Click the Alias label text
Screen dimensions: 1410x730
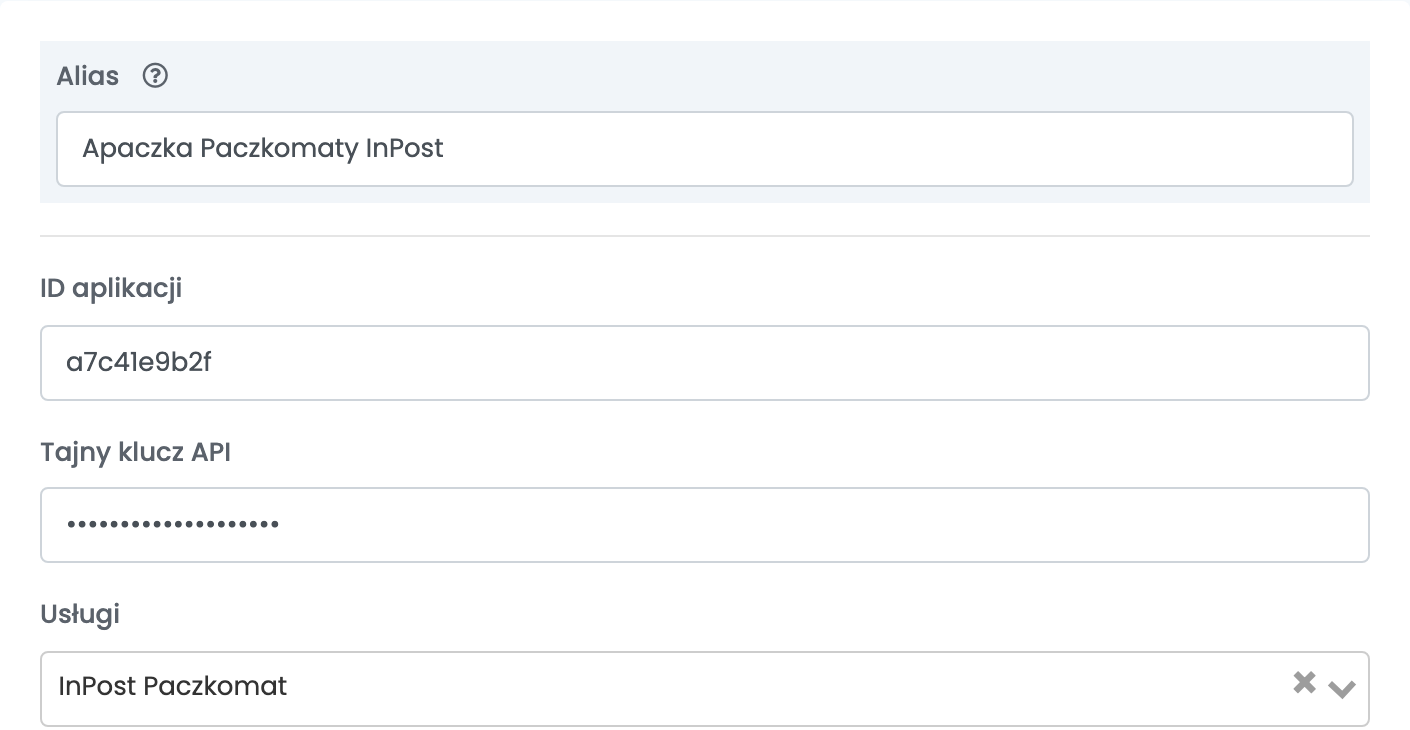coord(88,76)
